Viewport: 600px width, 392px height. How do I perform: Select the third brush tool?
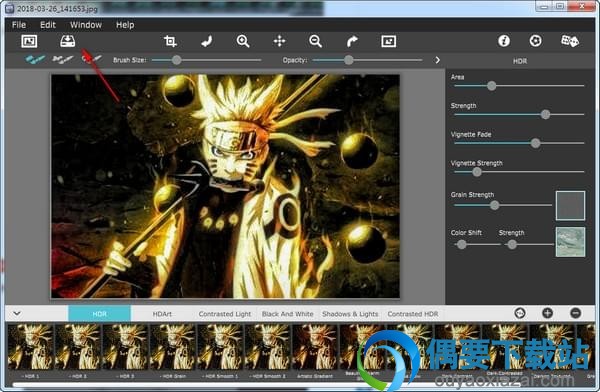click(x=92, y=59)
